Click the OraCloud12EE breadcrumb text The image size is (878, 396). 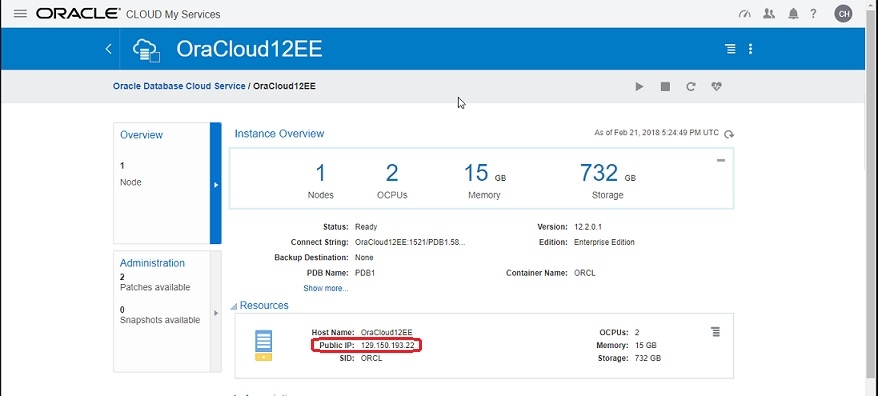click(x=284, y=86)
